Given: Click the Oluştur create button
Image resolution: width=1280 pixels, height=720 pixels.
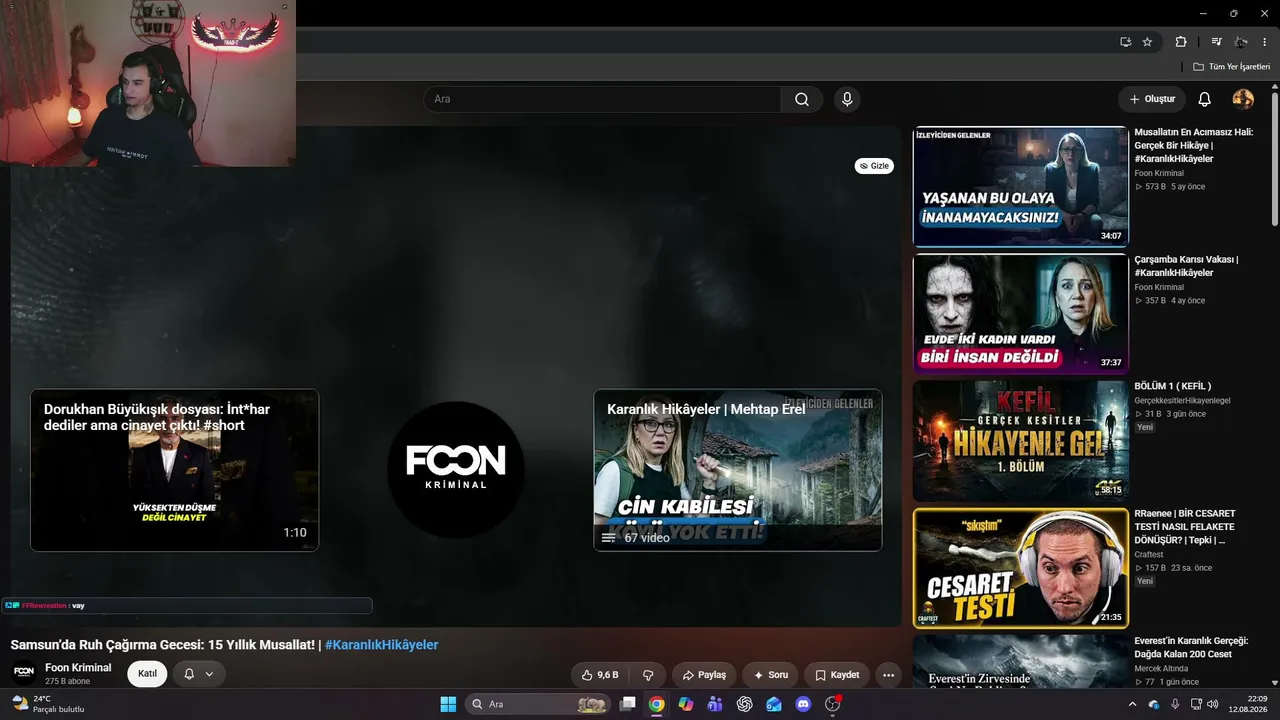Looking at the screenshot, I should 1152,99.
